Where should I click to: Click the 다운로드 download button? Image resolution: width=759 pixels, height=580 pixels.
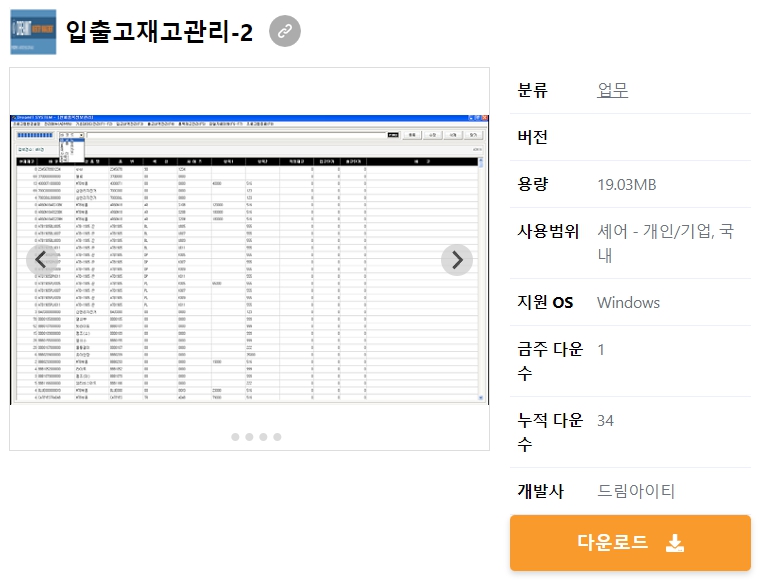[630, 543]
